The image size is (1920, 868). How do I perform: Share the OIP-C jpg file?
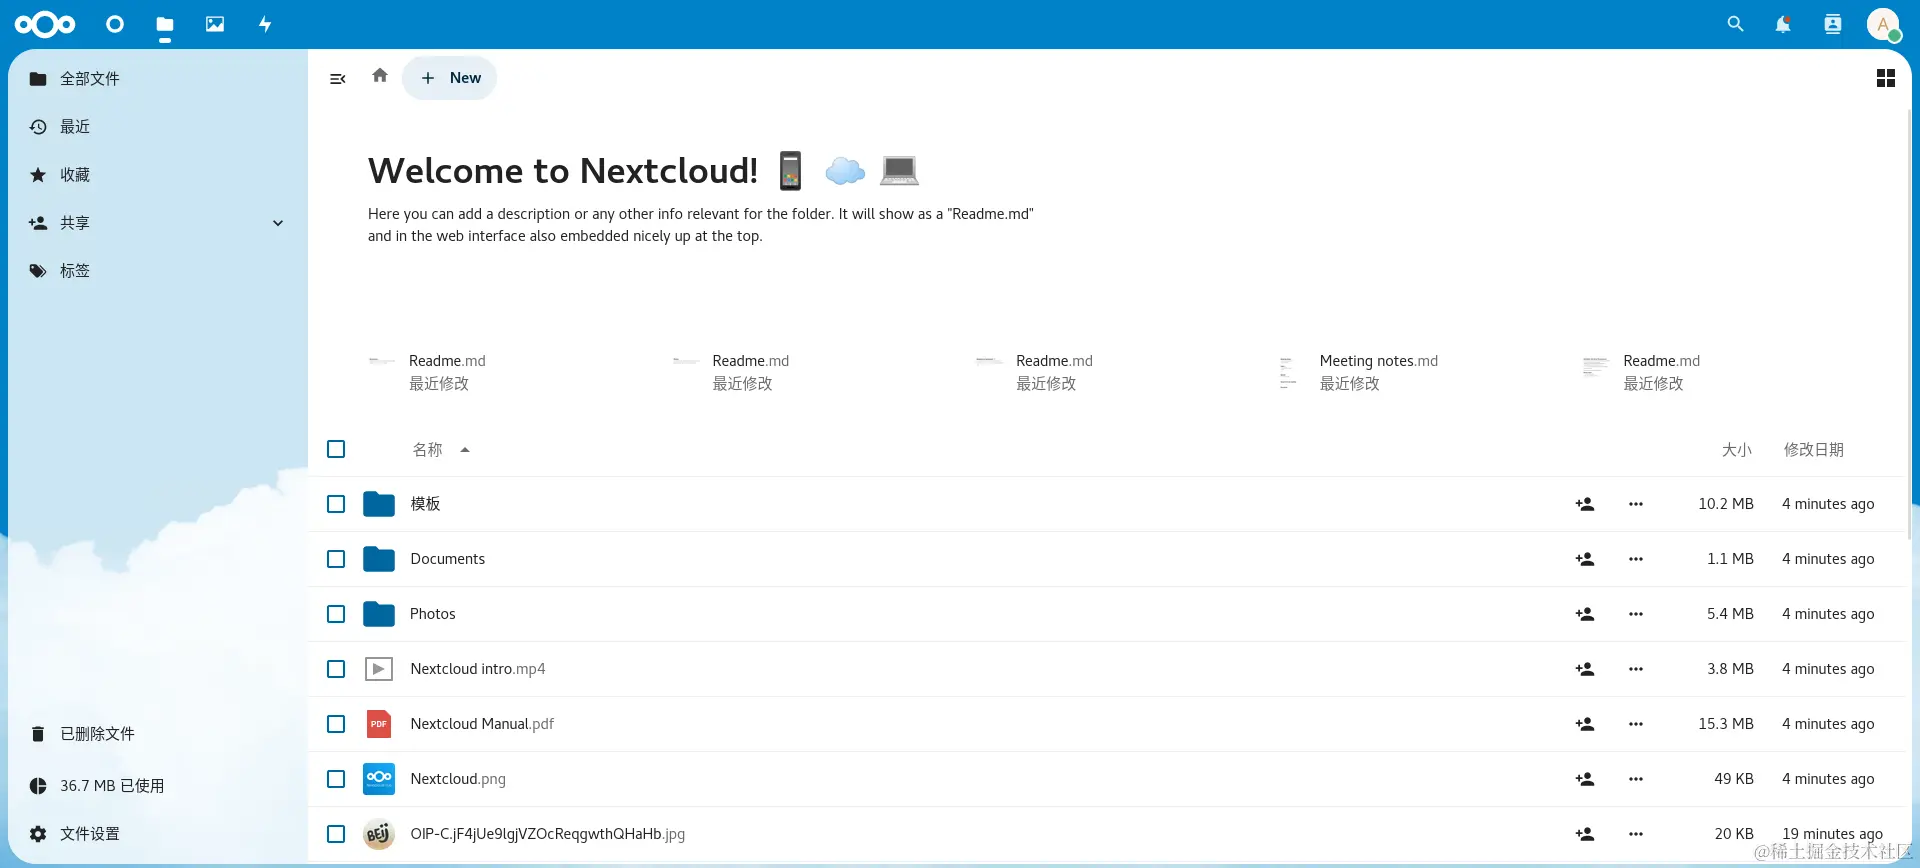coord(1585,834)
